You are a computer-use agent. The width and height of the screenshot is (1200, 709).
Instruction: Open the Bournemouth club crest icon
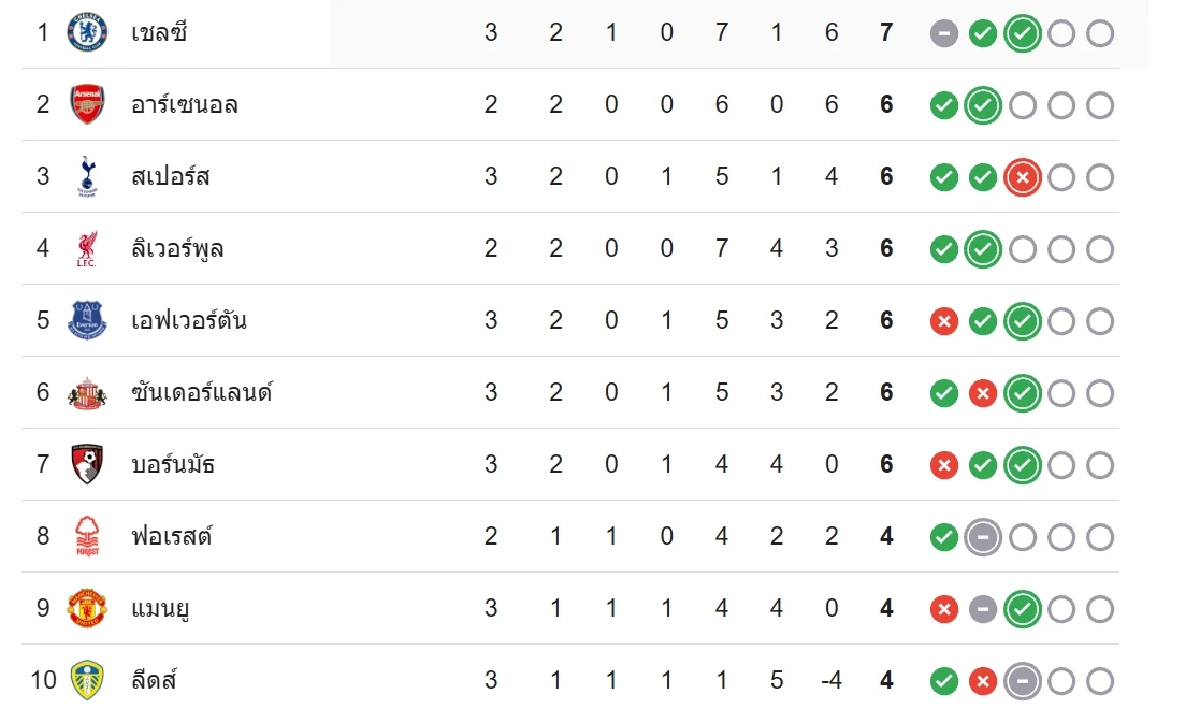(x=86, y=465)
